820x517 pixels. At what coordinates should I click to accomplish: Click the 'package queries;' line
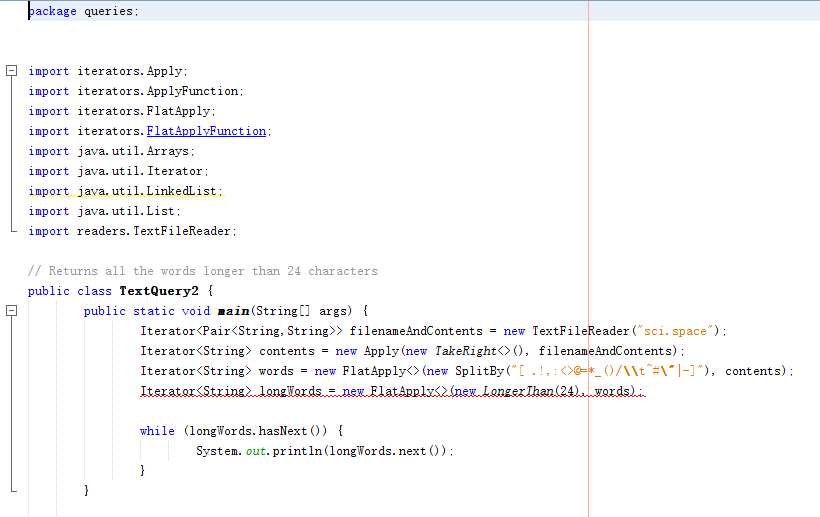tap(84, 11)
